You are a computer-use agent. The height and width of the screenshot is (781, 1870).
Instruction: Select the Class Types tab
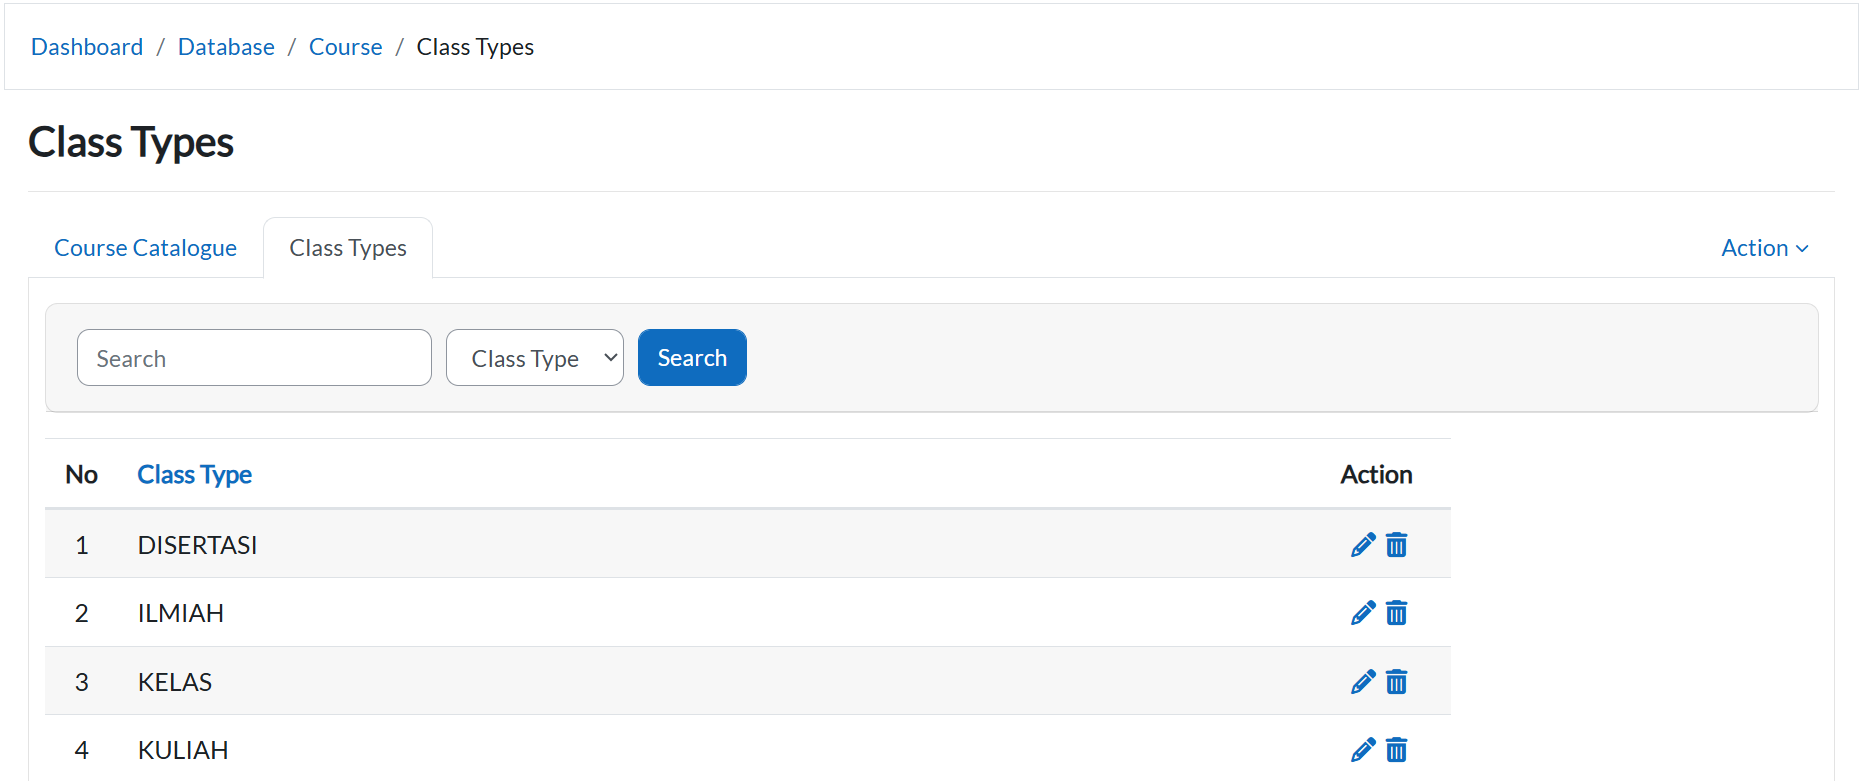[348, 248]
